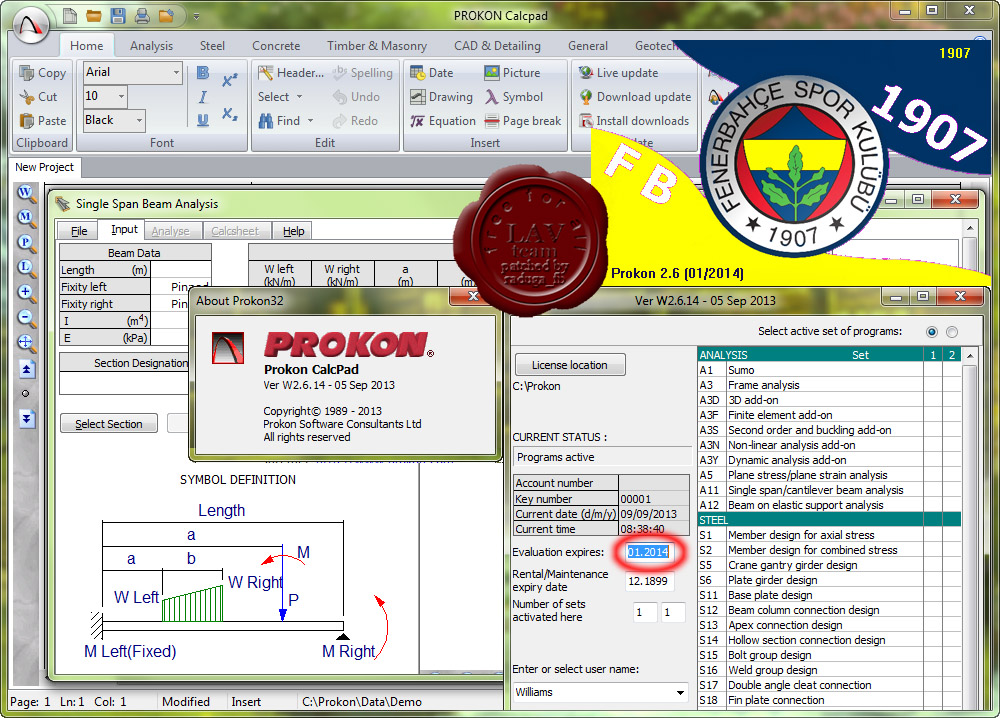The image size is (1000, 718).
Task: Toggle Subscript formatting
Action: pos(230,114)
